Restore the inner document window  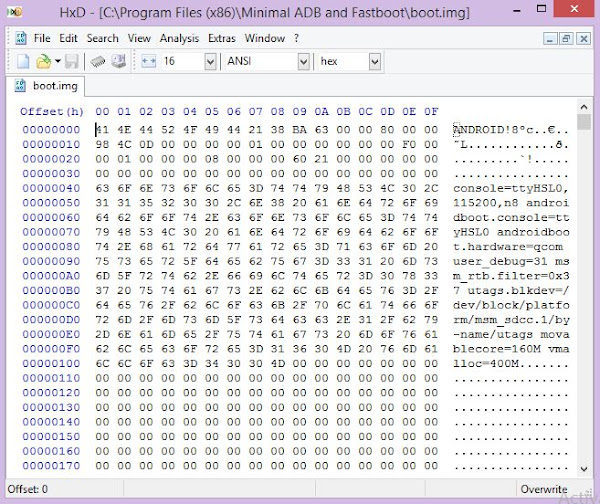click(567, 39)
